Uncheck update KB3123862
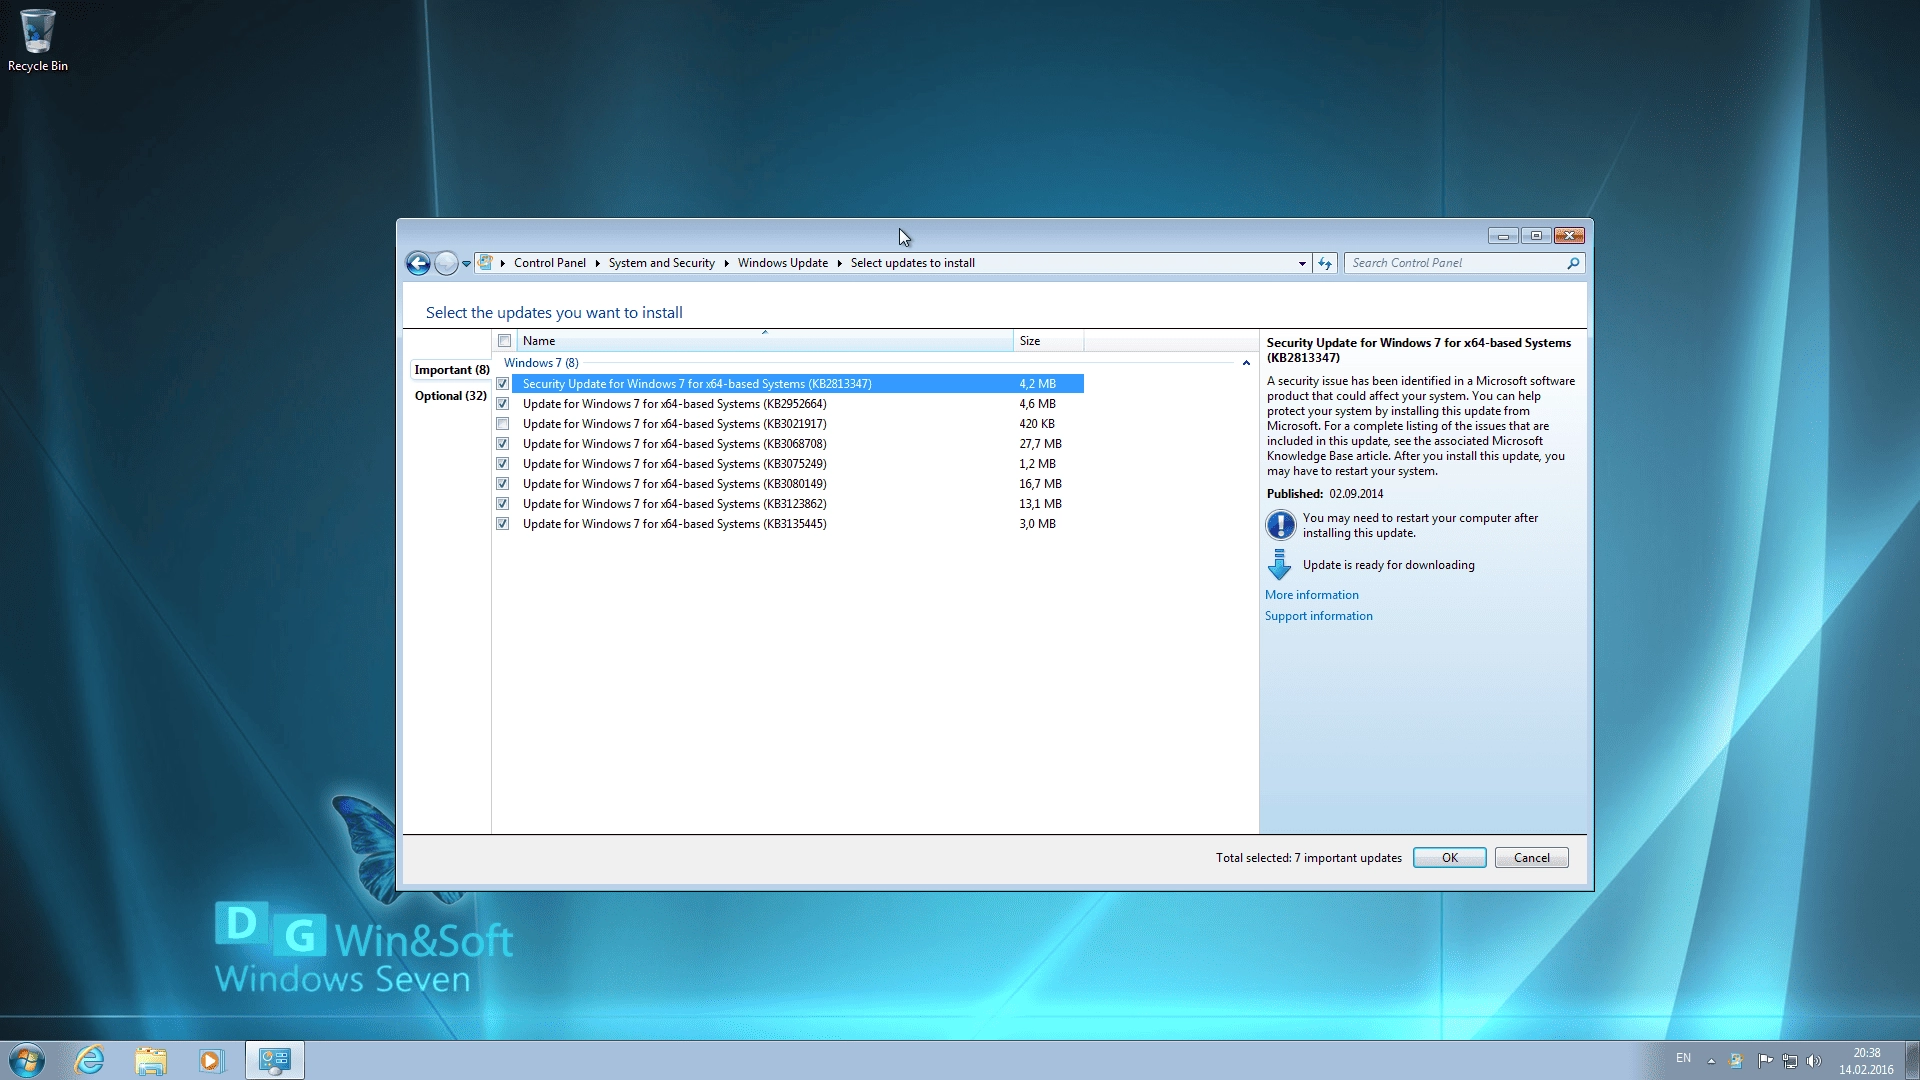 (x=503, y=504)
